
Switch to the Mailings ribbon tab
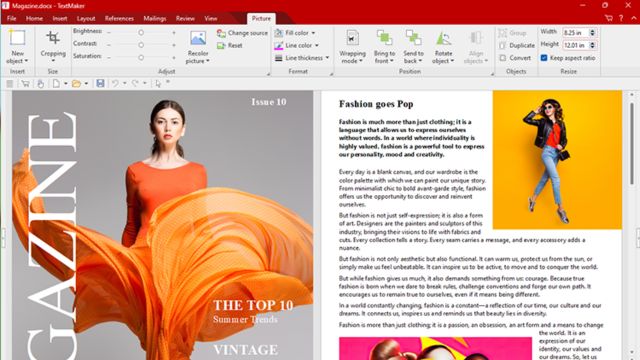pos(155,18)
